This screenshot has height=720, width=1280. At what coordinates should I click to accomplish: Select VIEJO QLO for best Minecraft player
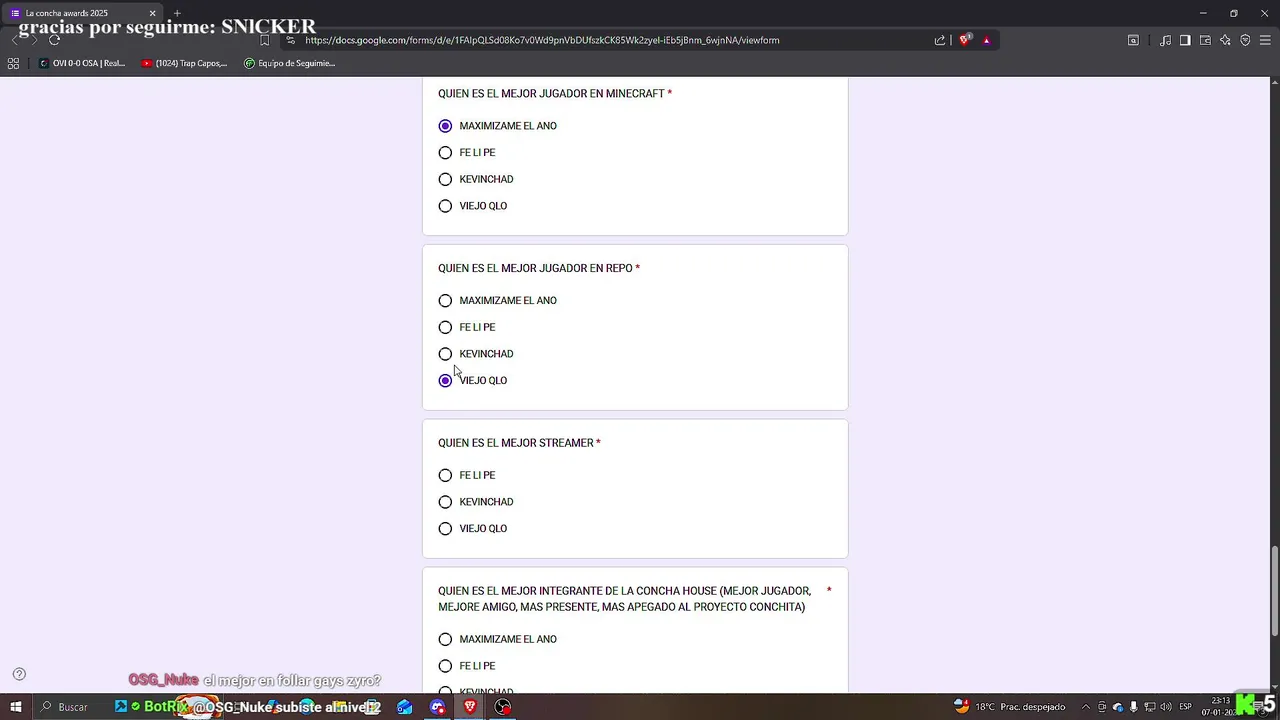click(x=445, y=206)
